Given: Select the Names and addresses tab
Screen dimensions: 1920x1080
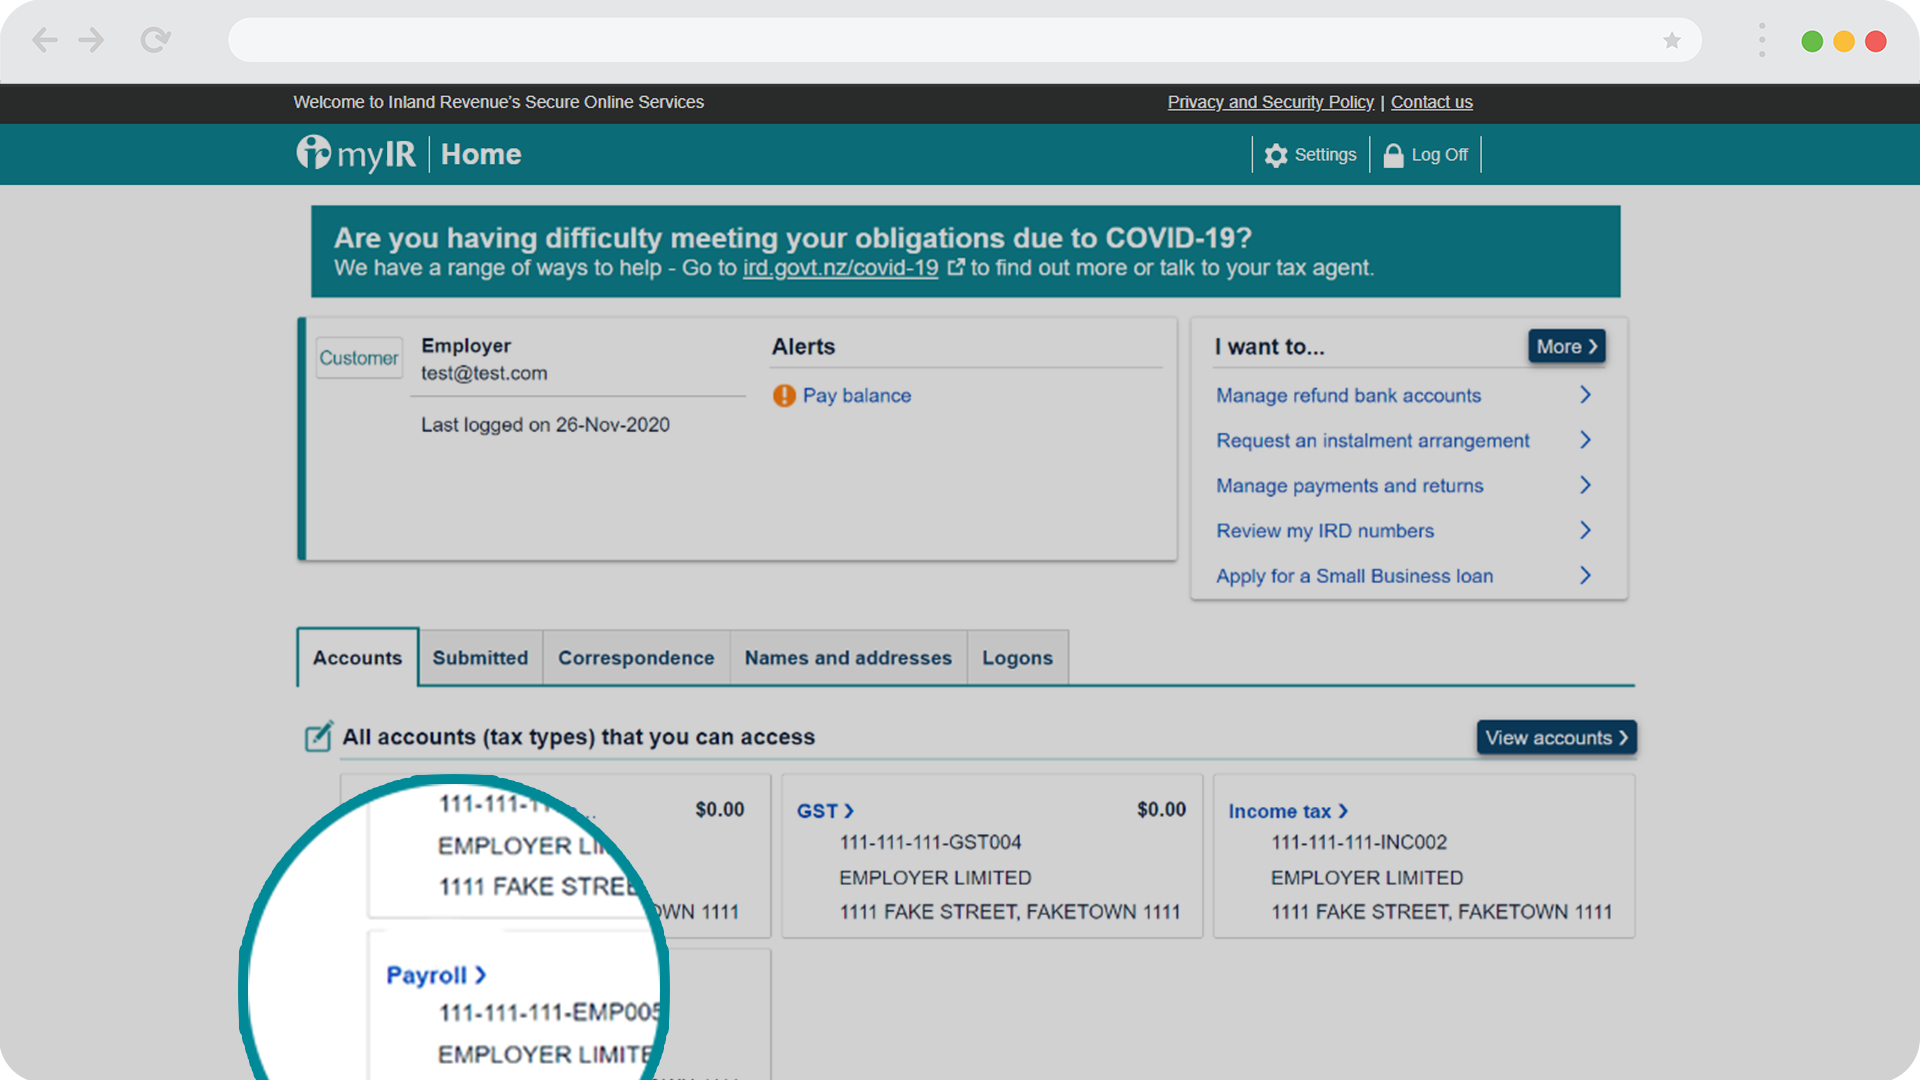Looking at the screenshot, I should (x=848, y=658).
